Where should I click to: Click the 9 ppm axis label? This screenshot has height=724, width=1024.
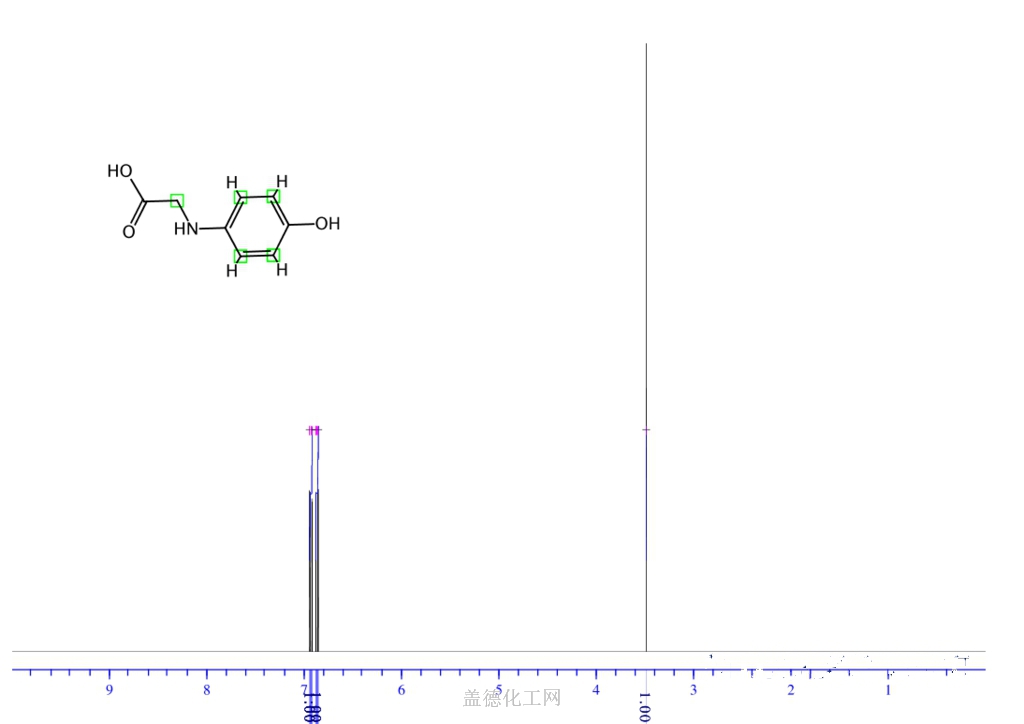pyautogui.click(x=109, y=690)
